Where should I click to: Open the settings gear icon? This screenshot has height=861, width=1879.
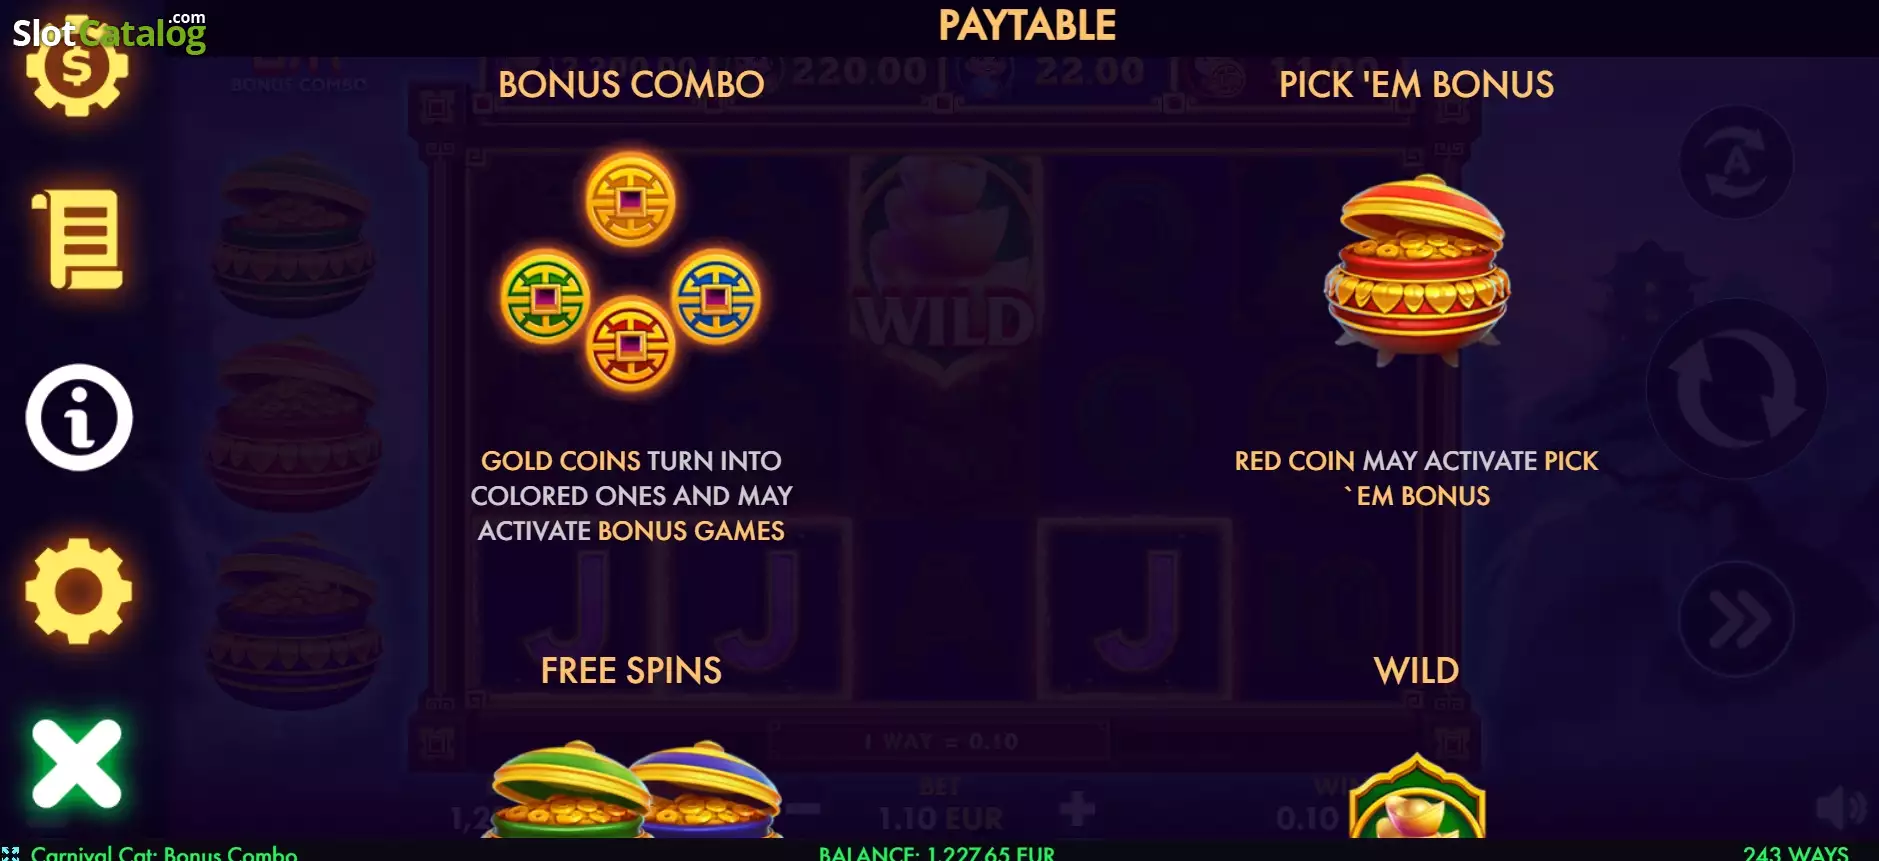point(78,591)
